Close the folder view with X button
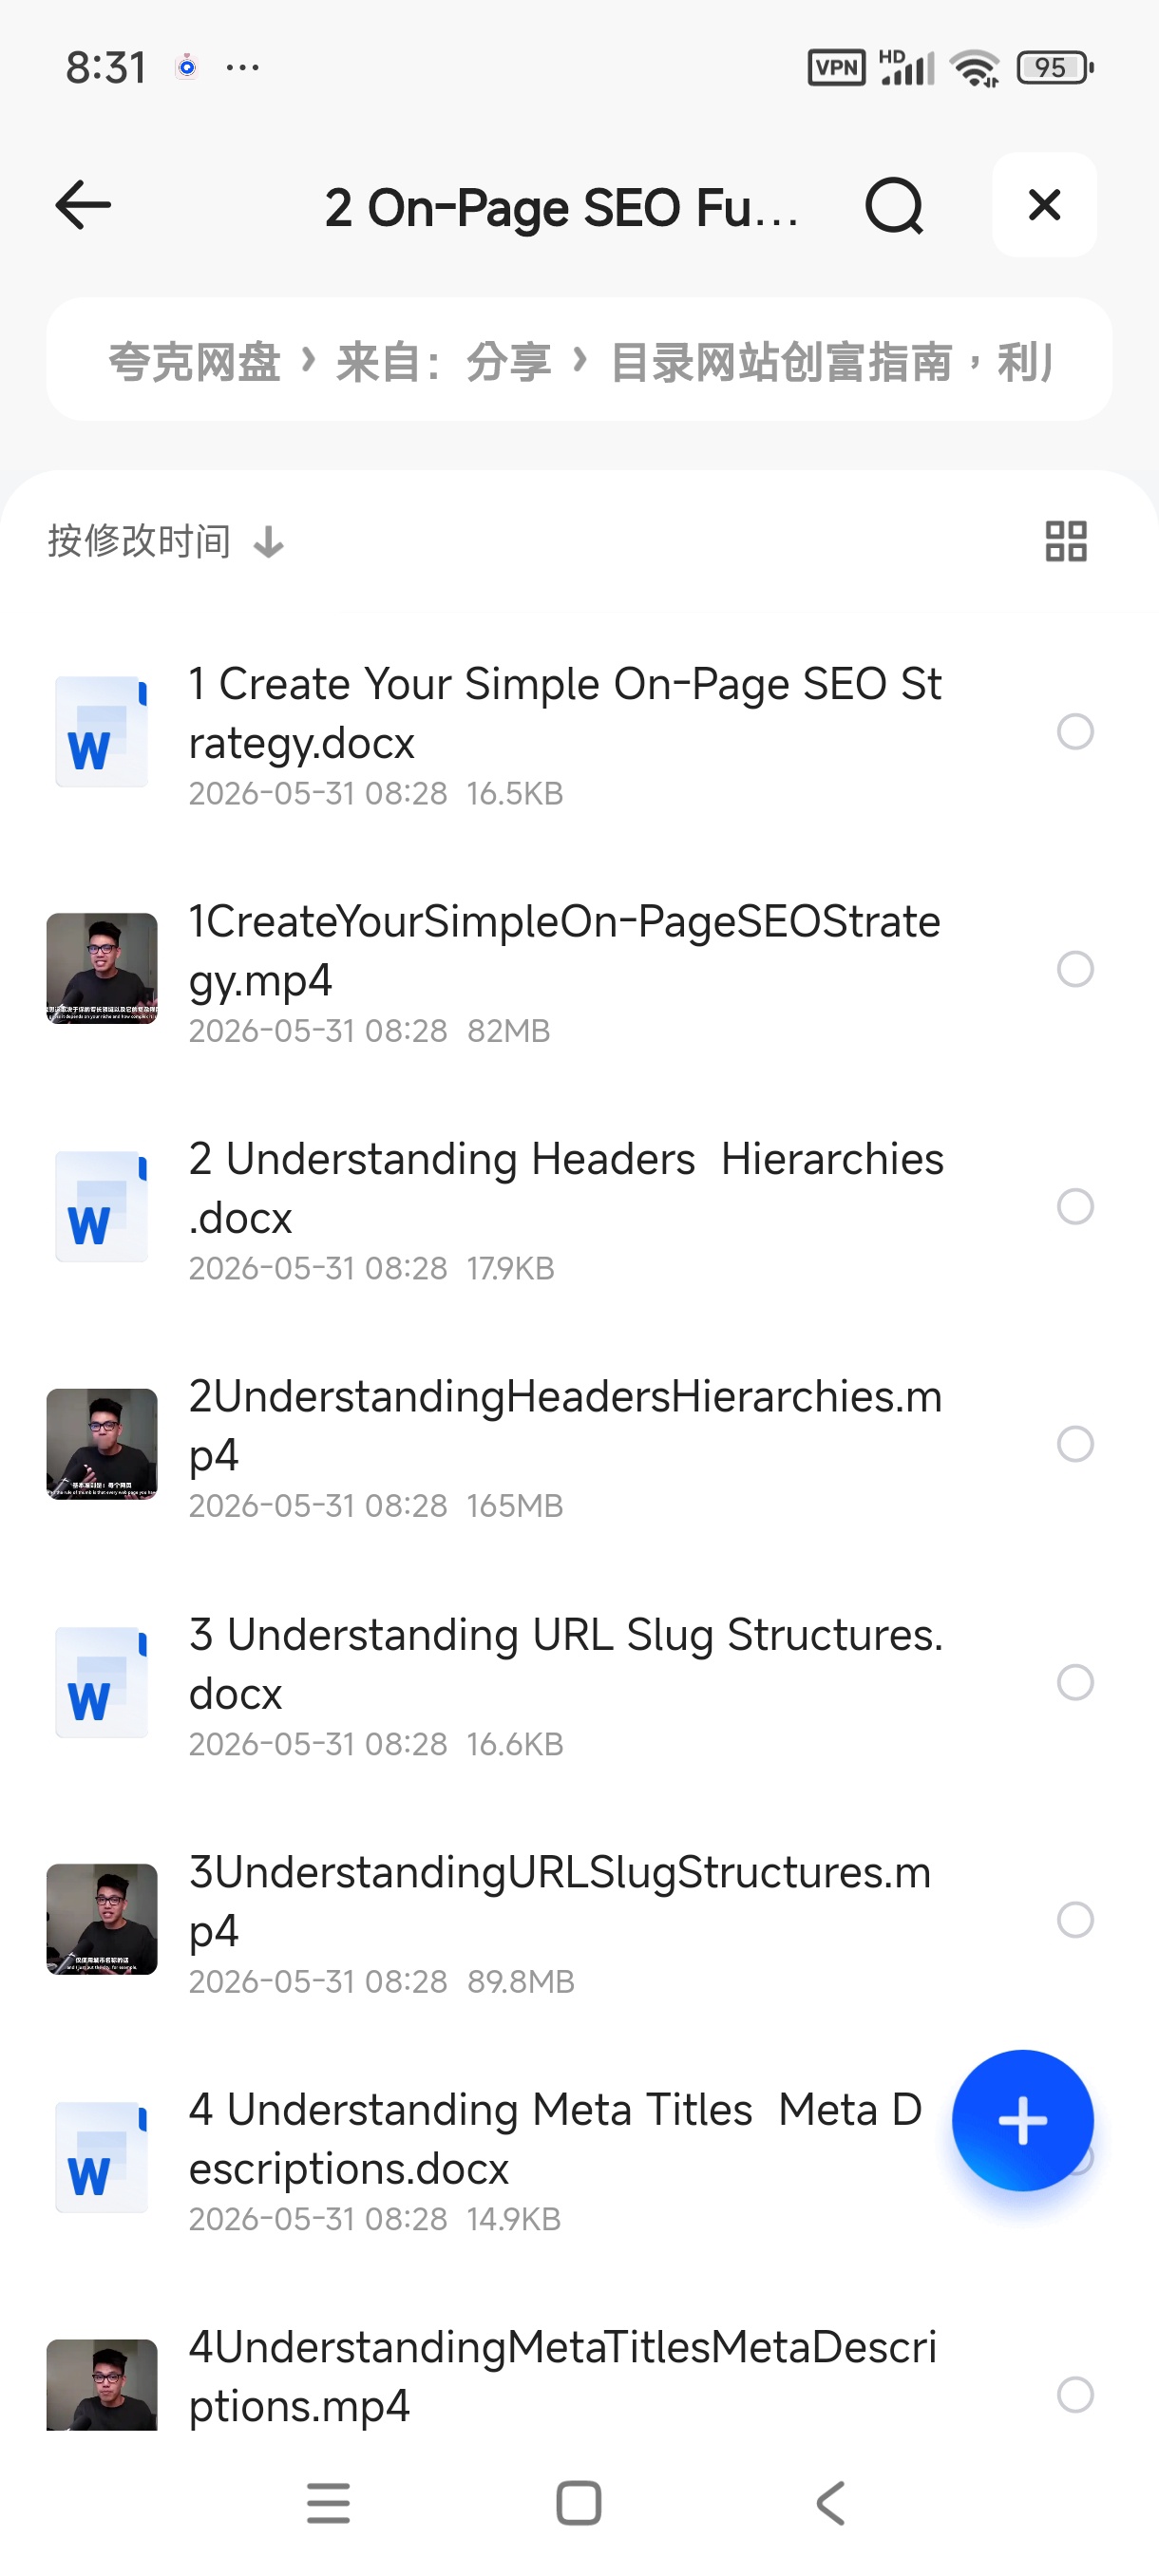The height and width of the screenshot is (2576, 1159). 1044,205
